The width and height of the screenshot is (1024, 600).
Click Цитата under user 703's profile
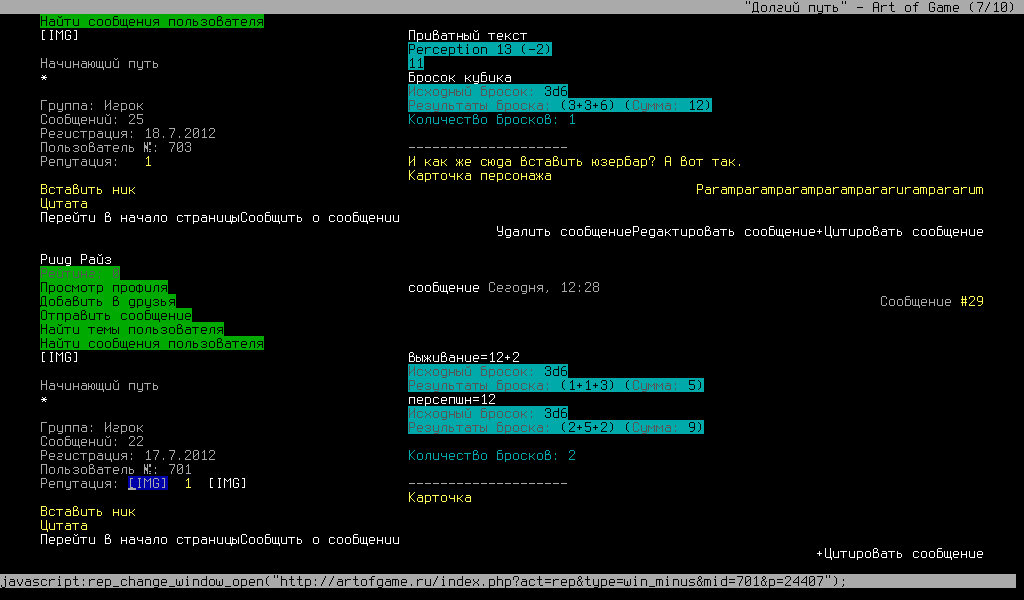[64, 204]
